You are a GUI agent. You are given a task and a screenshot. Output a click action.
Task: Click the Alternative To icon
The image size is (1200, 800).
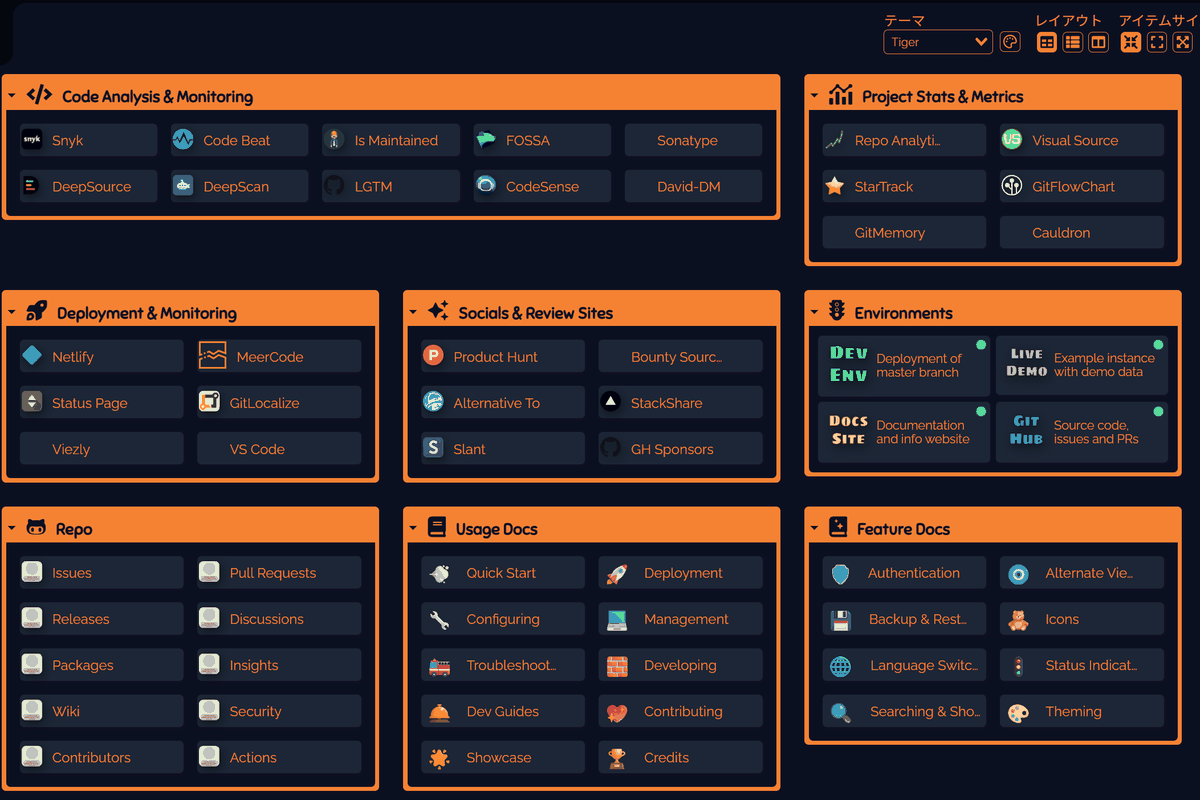coord(433,403)
